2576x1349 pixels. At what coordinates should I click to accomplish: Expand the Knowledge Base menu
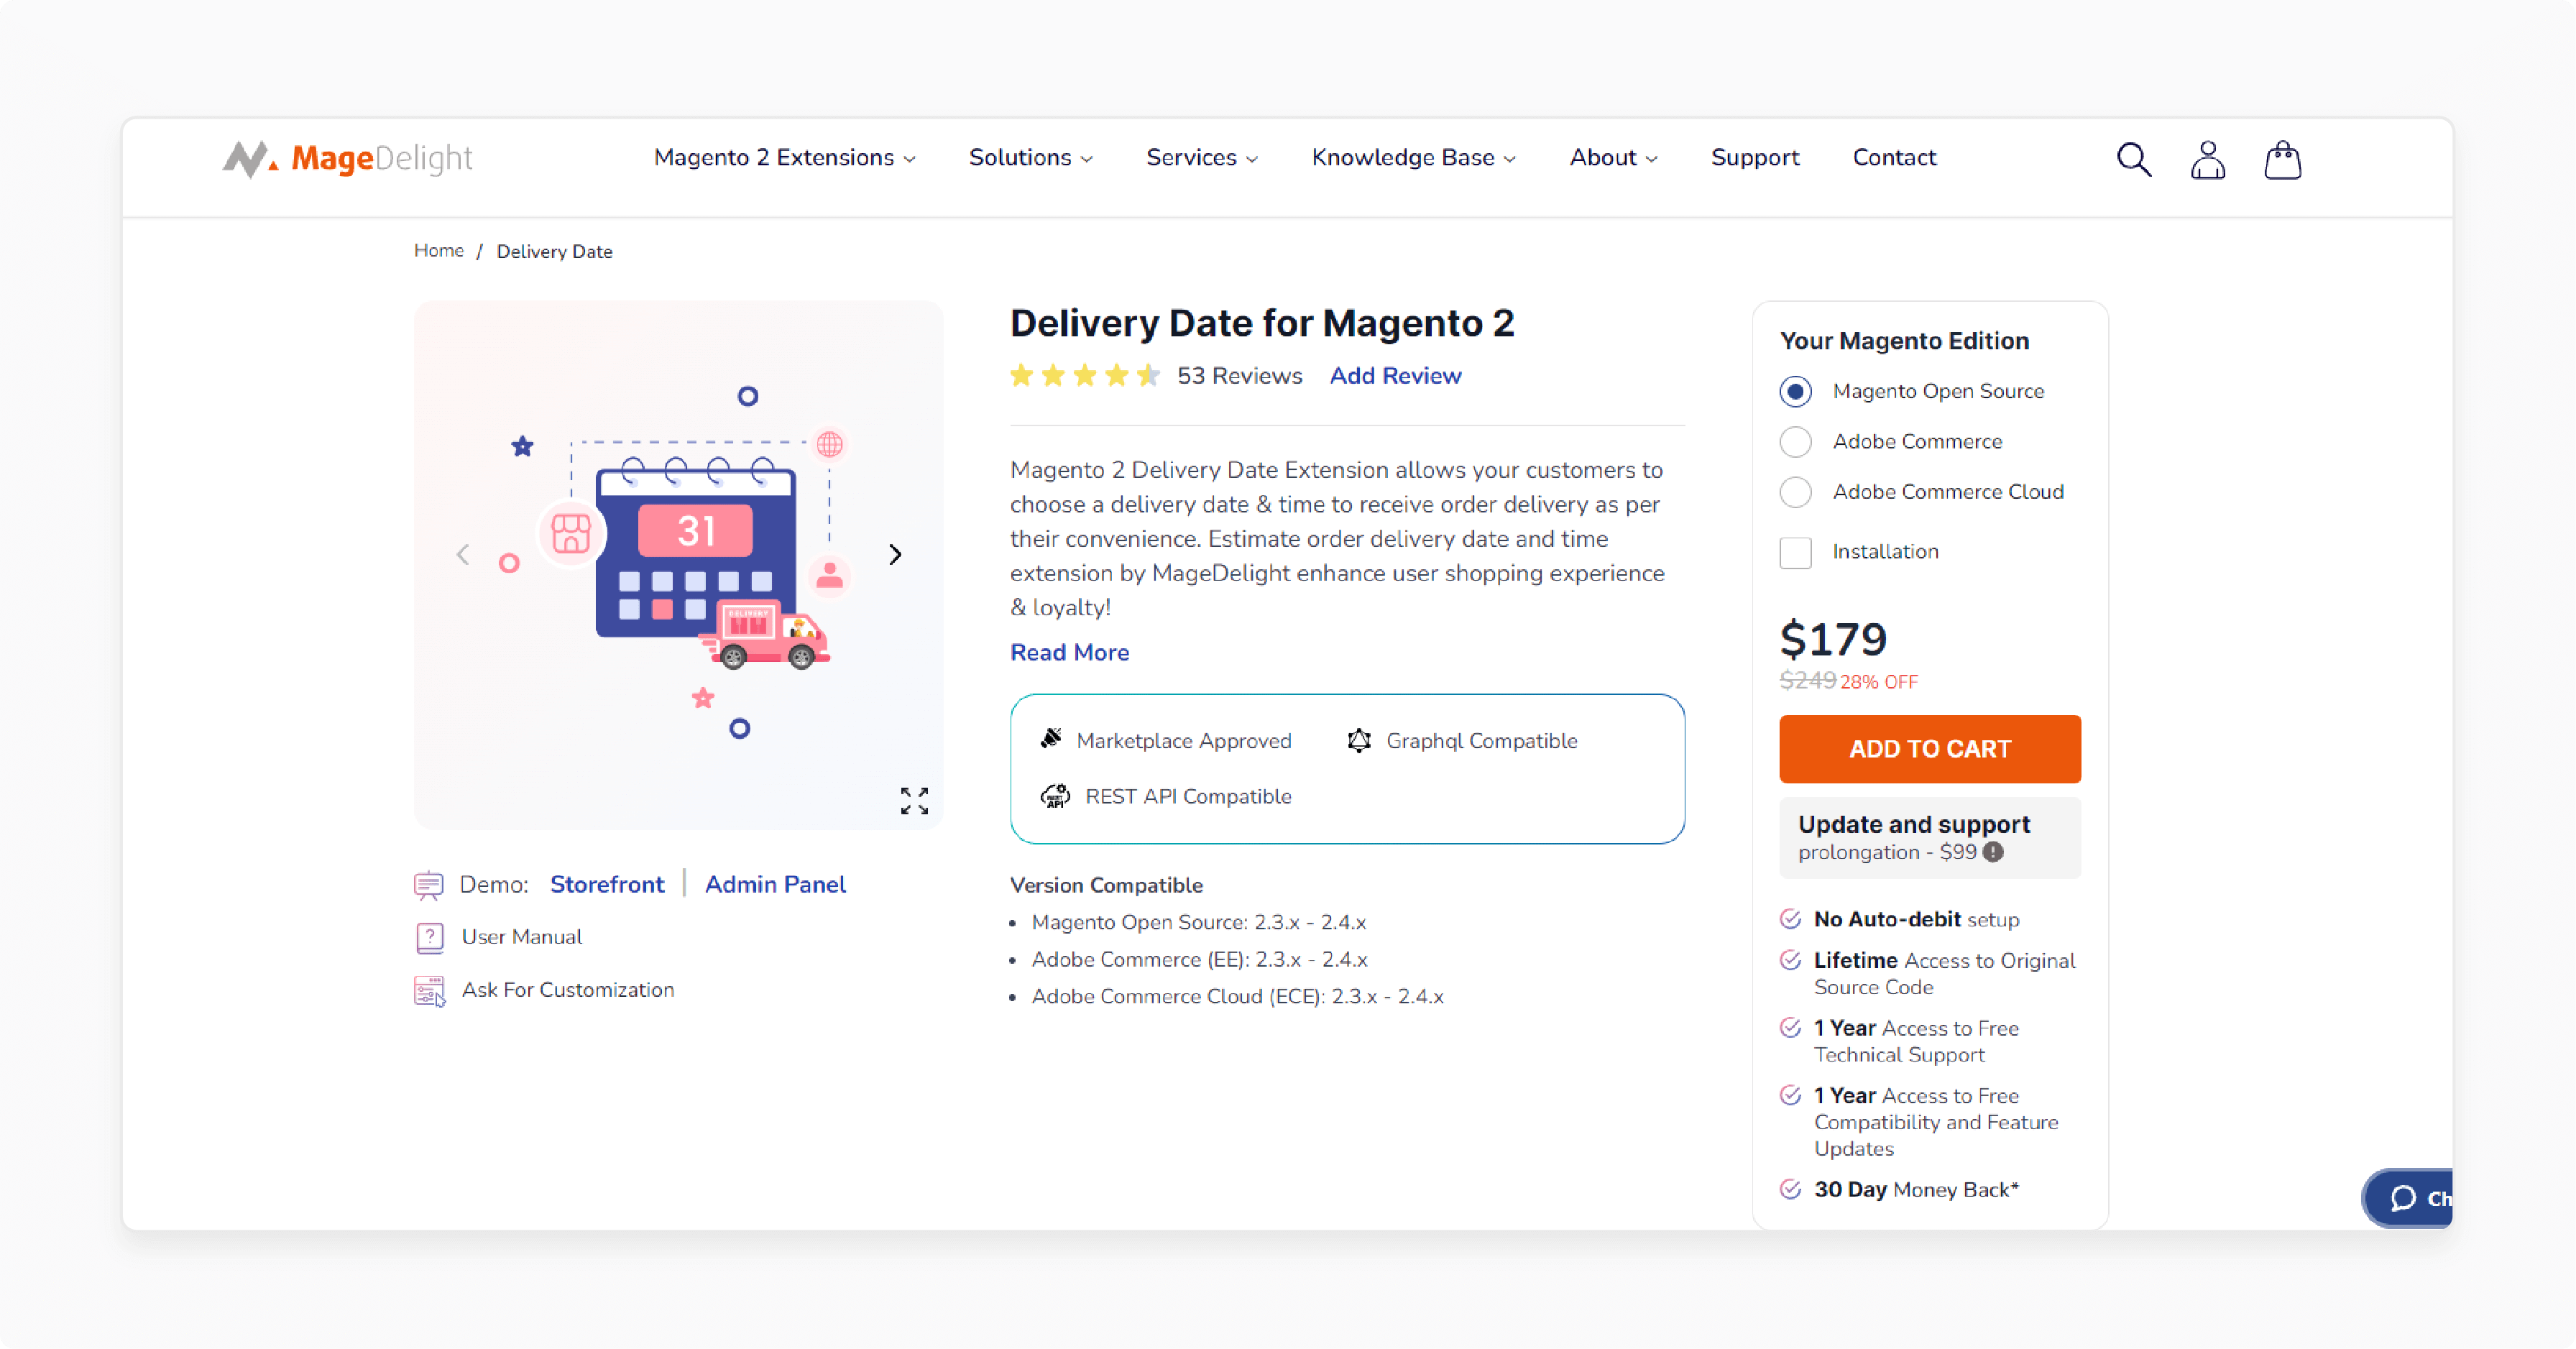coord(1413,158)
